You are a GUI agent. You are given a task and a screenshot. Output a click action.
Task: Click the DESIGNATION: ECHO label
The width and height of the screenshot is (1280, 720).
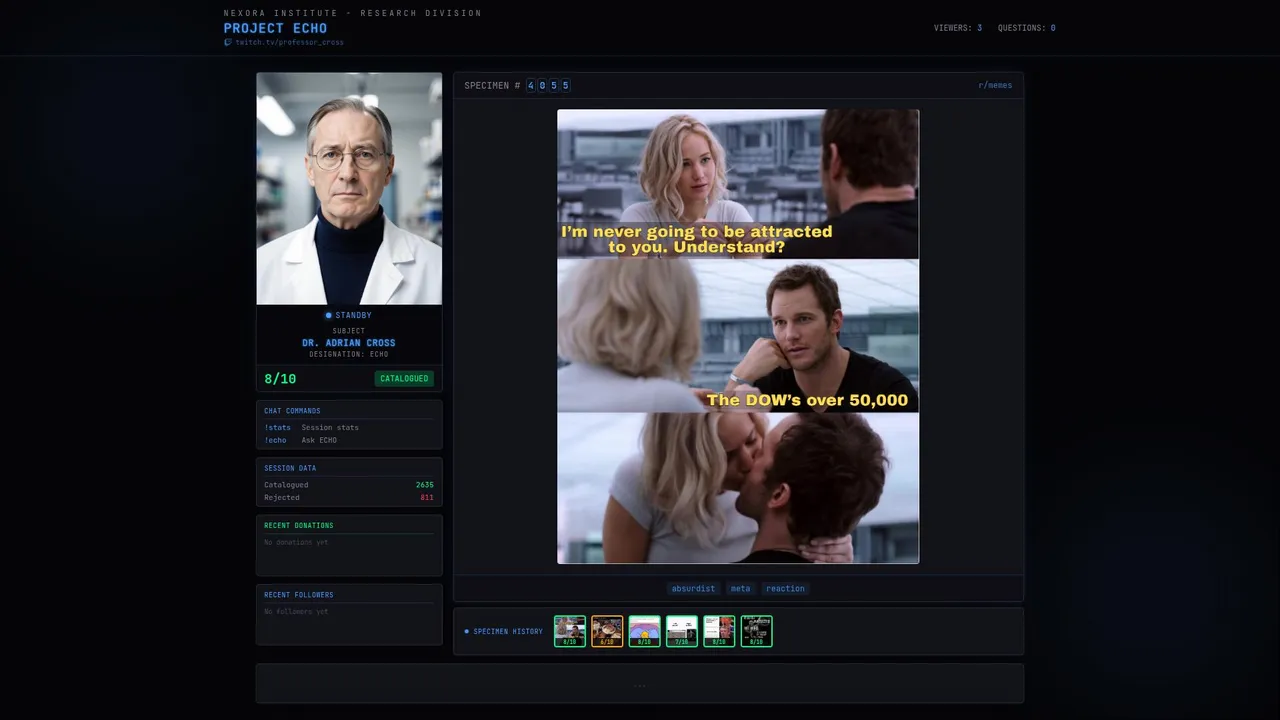point(349,355)
